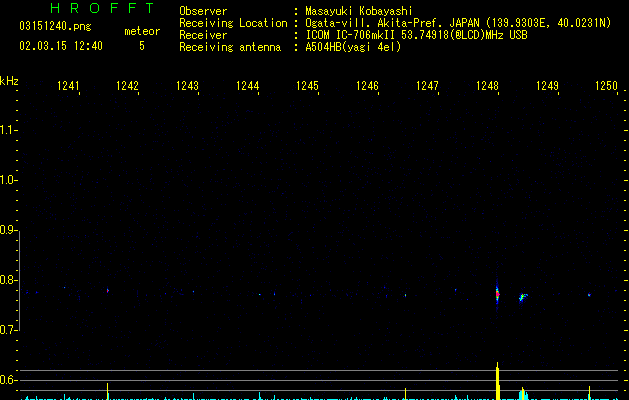Select the file name 03151240.png
Screen dimensions: 629x400
coord(55,27)
